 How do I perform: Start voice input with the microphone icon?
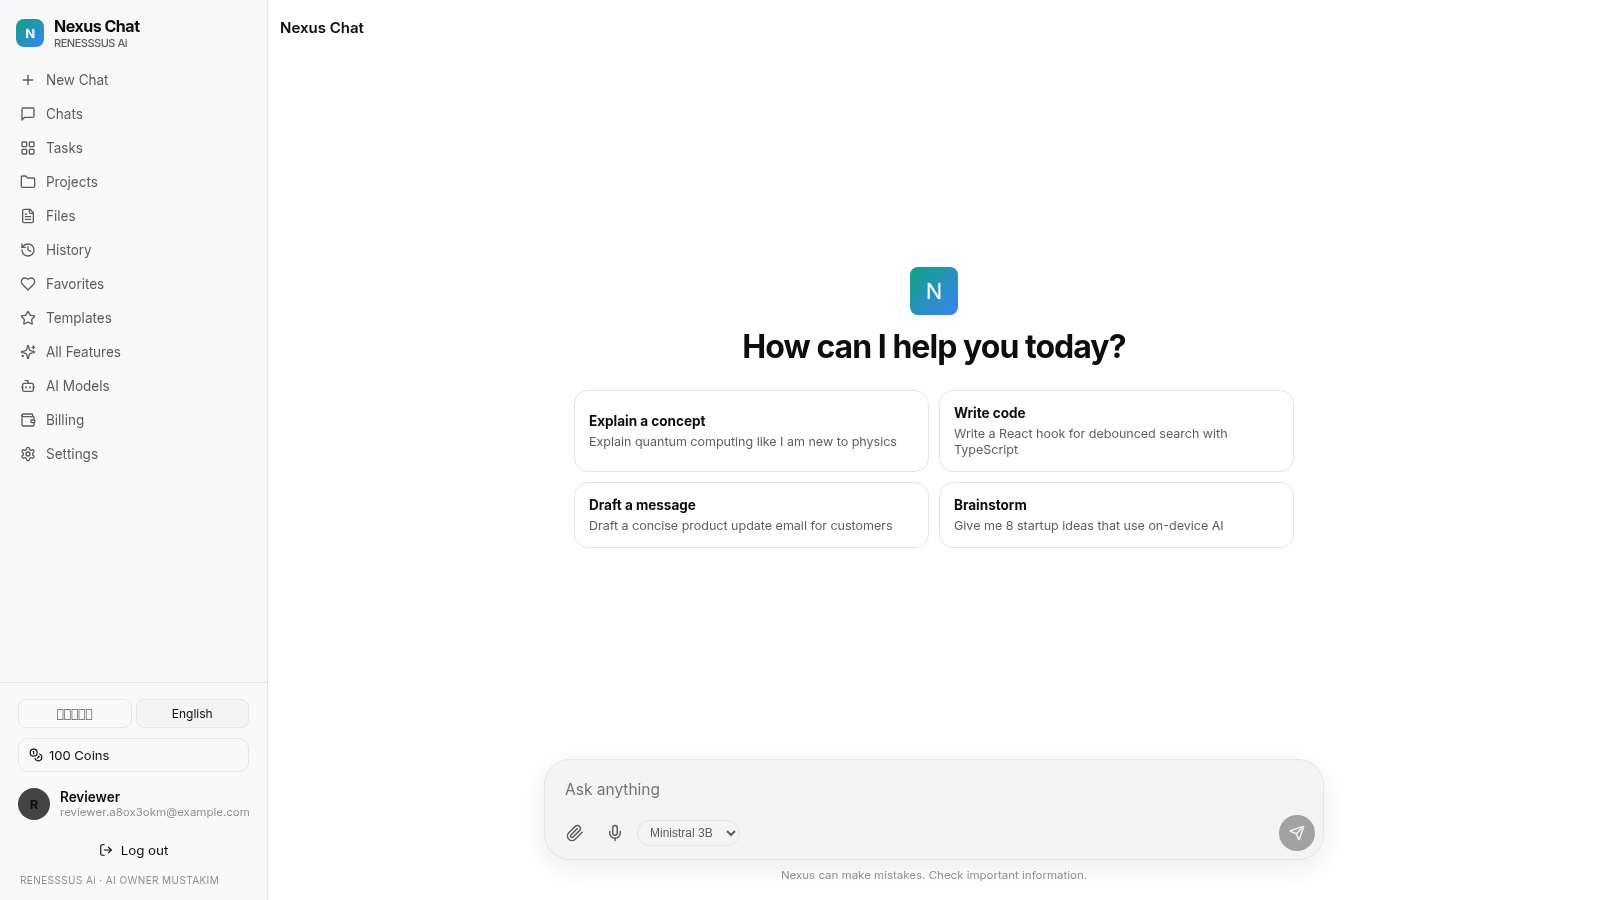(615, 833)
